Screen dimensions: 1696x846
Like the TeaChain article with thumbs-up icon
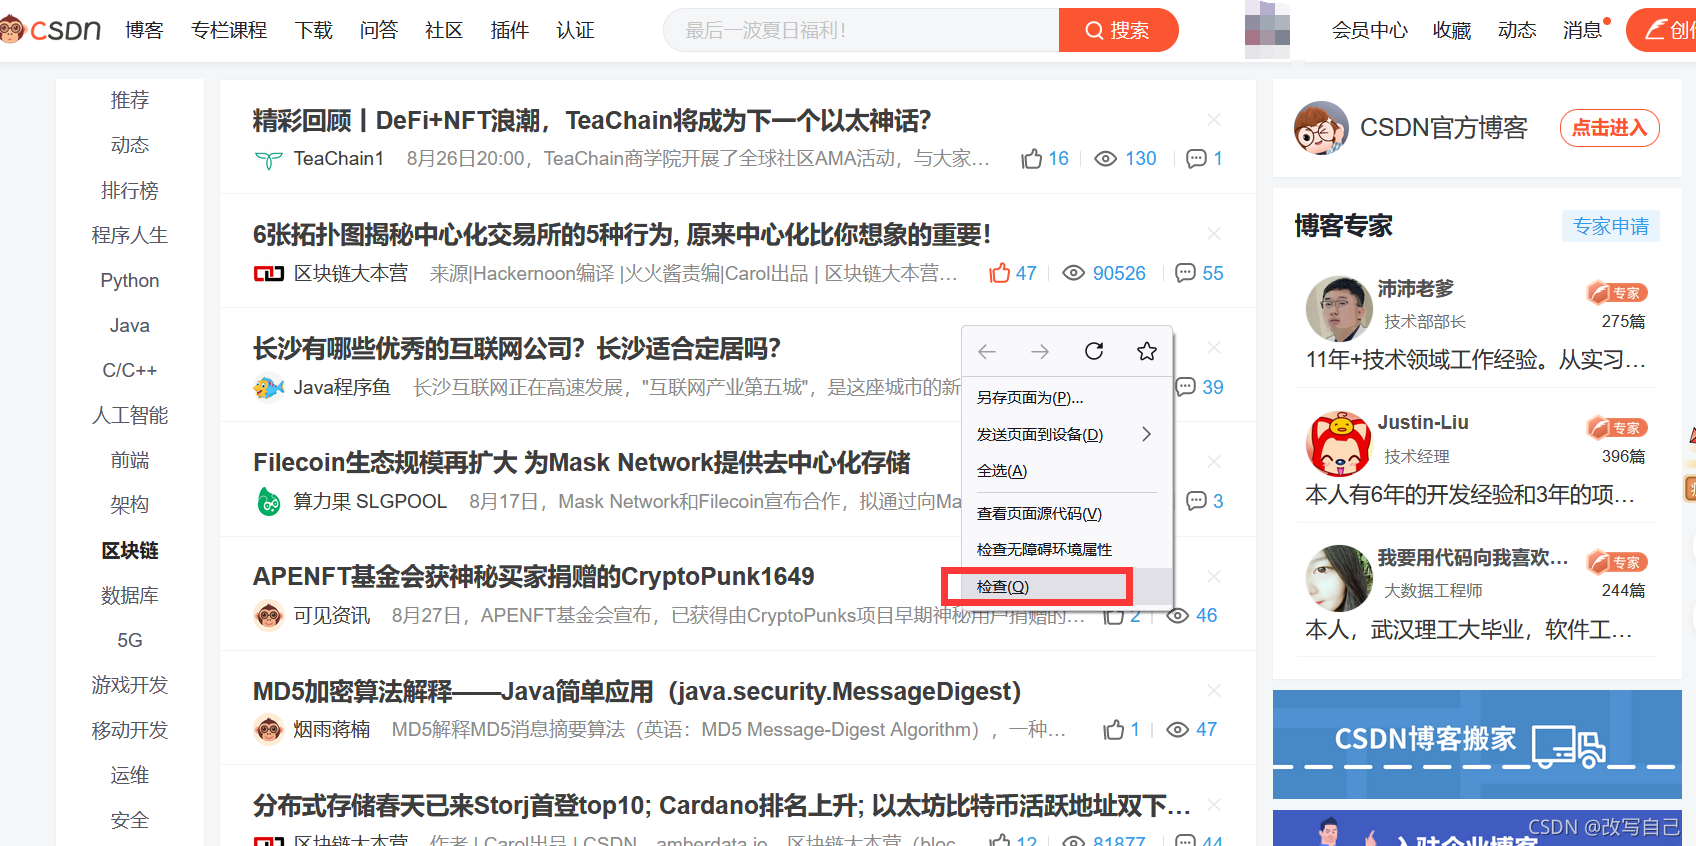click(1032, 159)
